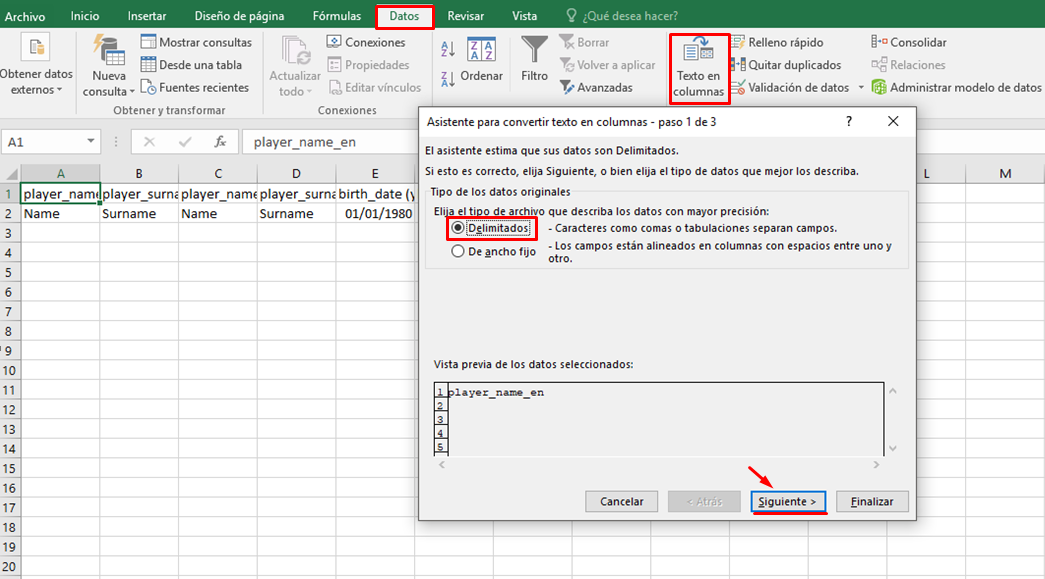Screen dimensions: 1045x579
Task: Click Relaciones in the ribbon
Action: tap(908, 65)
